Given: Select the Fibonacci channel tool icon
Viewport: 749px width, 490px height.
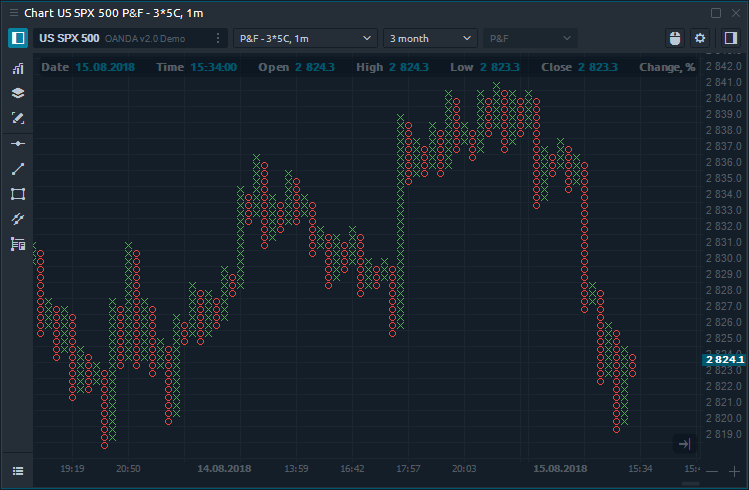Looking at the screenshot, I should click(18, 219).
